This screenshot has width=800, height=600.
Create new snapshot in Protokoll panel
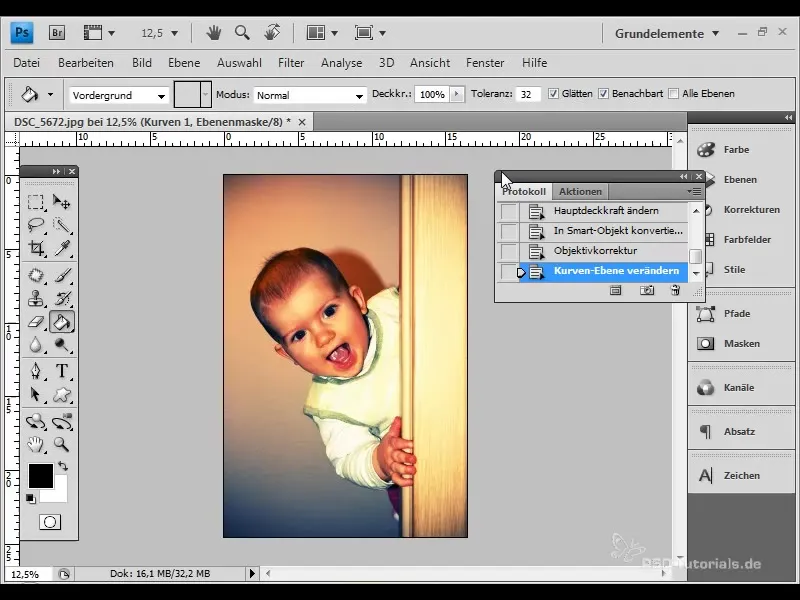click(647, 290)
